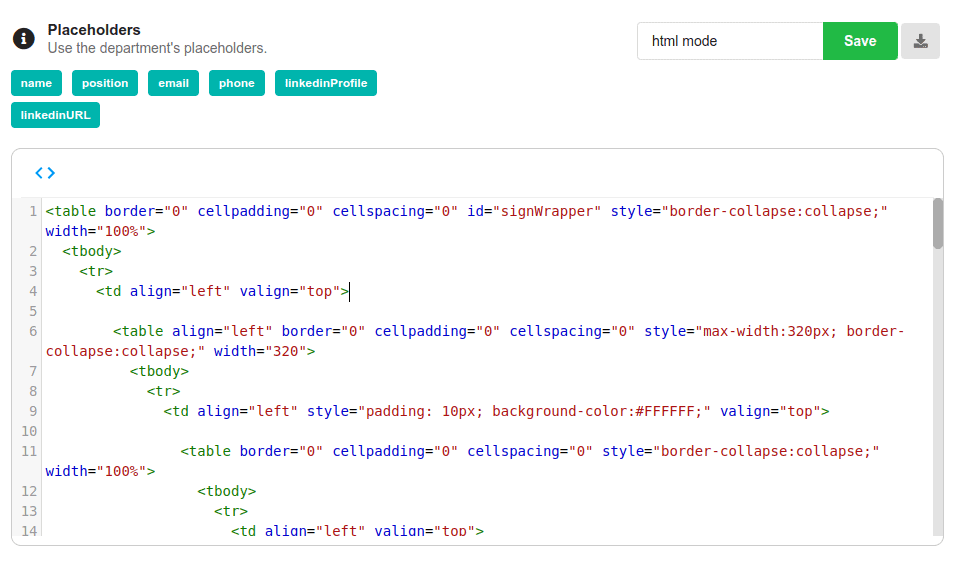
Task: Insert the name placeholder
Action: pyautogui.click(x=37, y=83)
